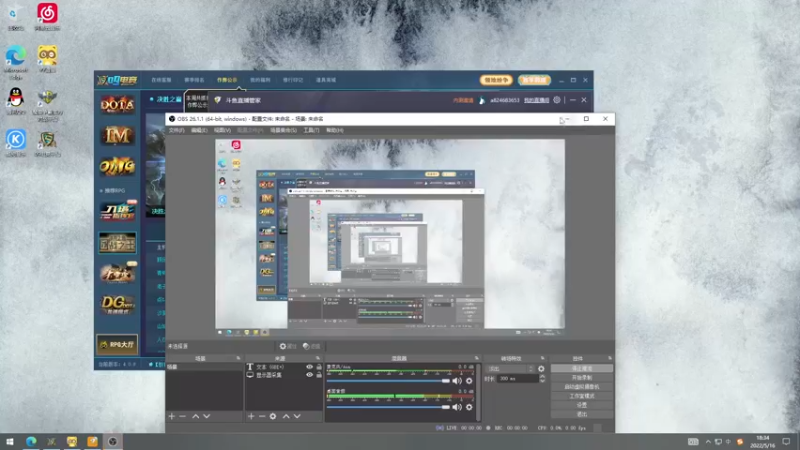Click 工作室模式 button in OBS controls
The image size is (800, 450).
[x=582, y=396]
